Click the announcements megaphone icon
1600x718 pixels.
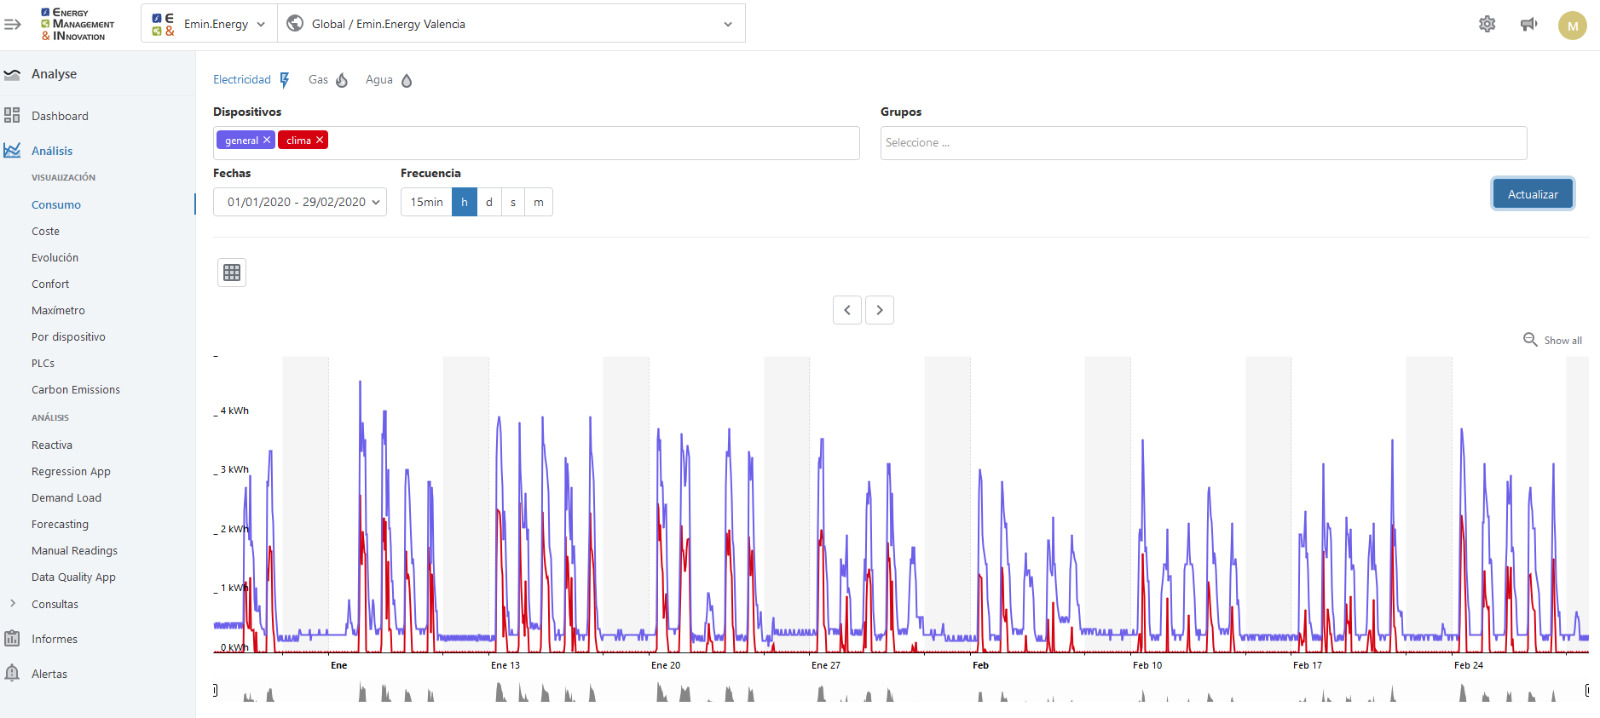[x=1529, y=24]
